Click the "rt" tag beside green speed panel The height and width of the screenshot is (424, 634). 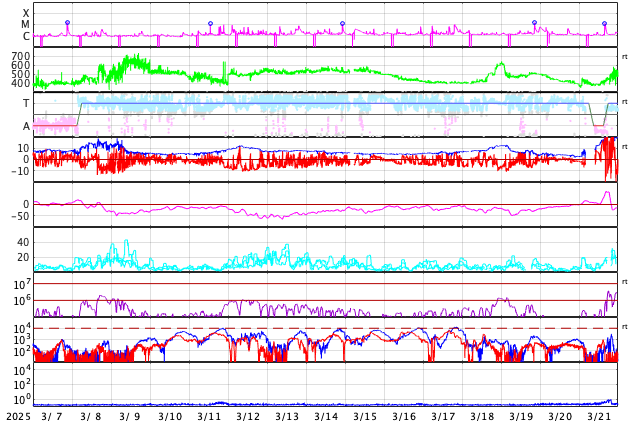point(625,57)
